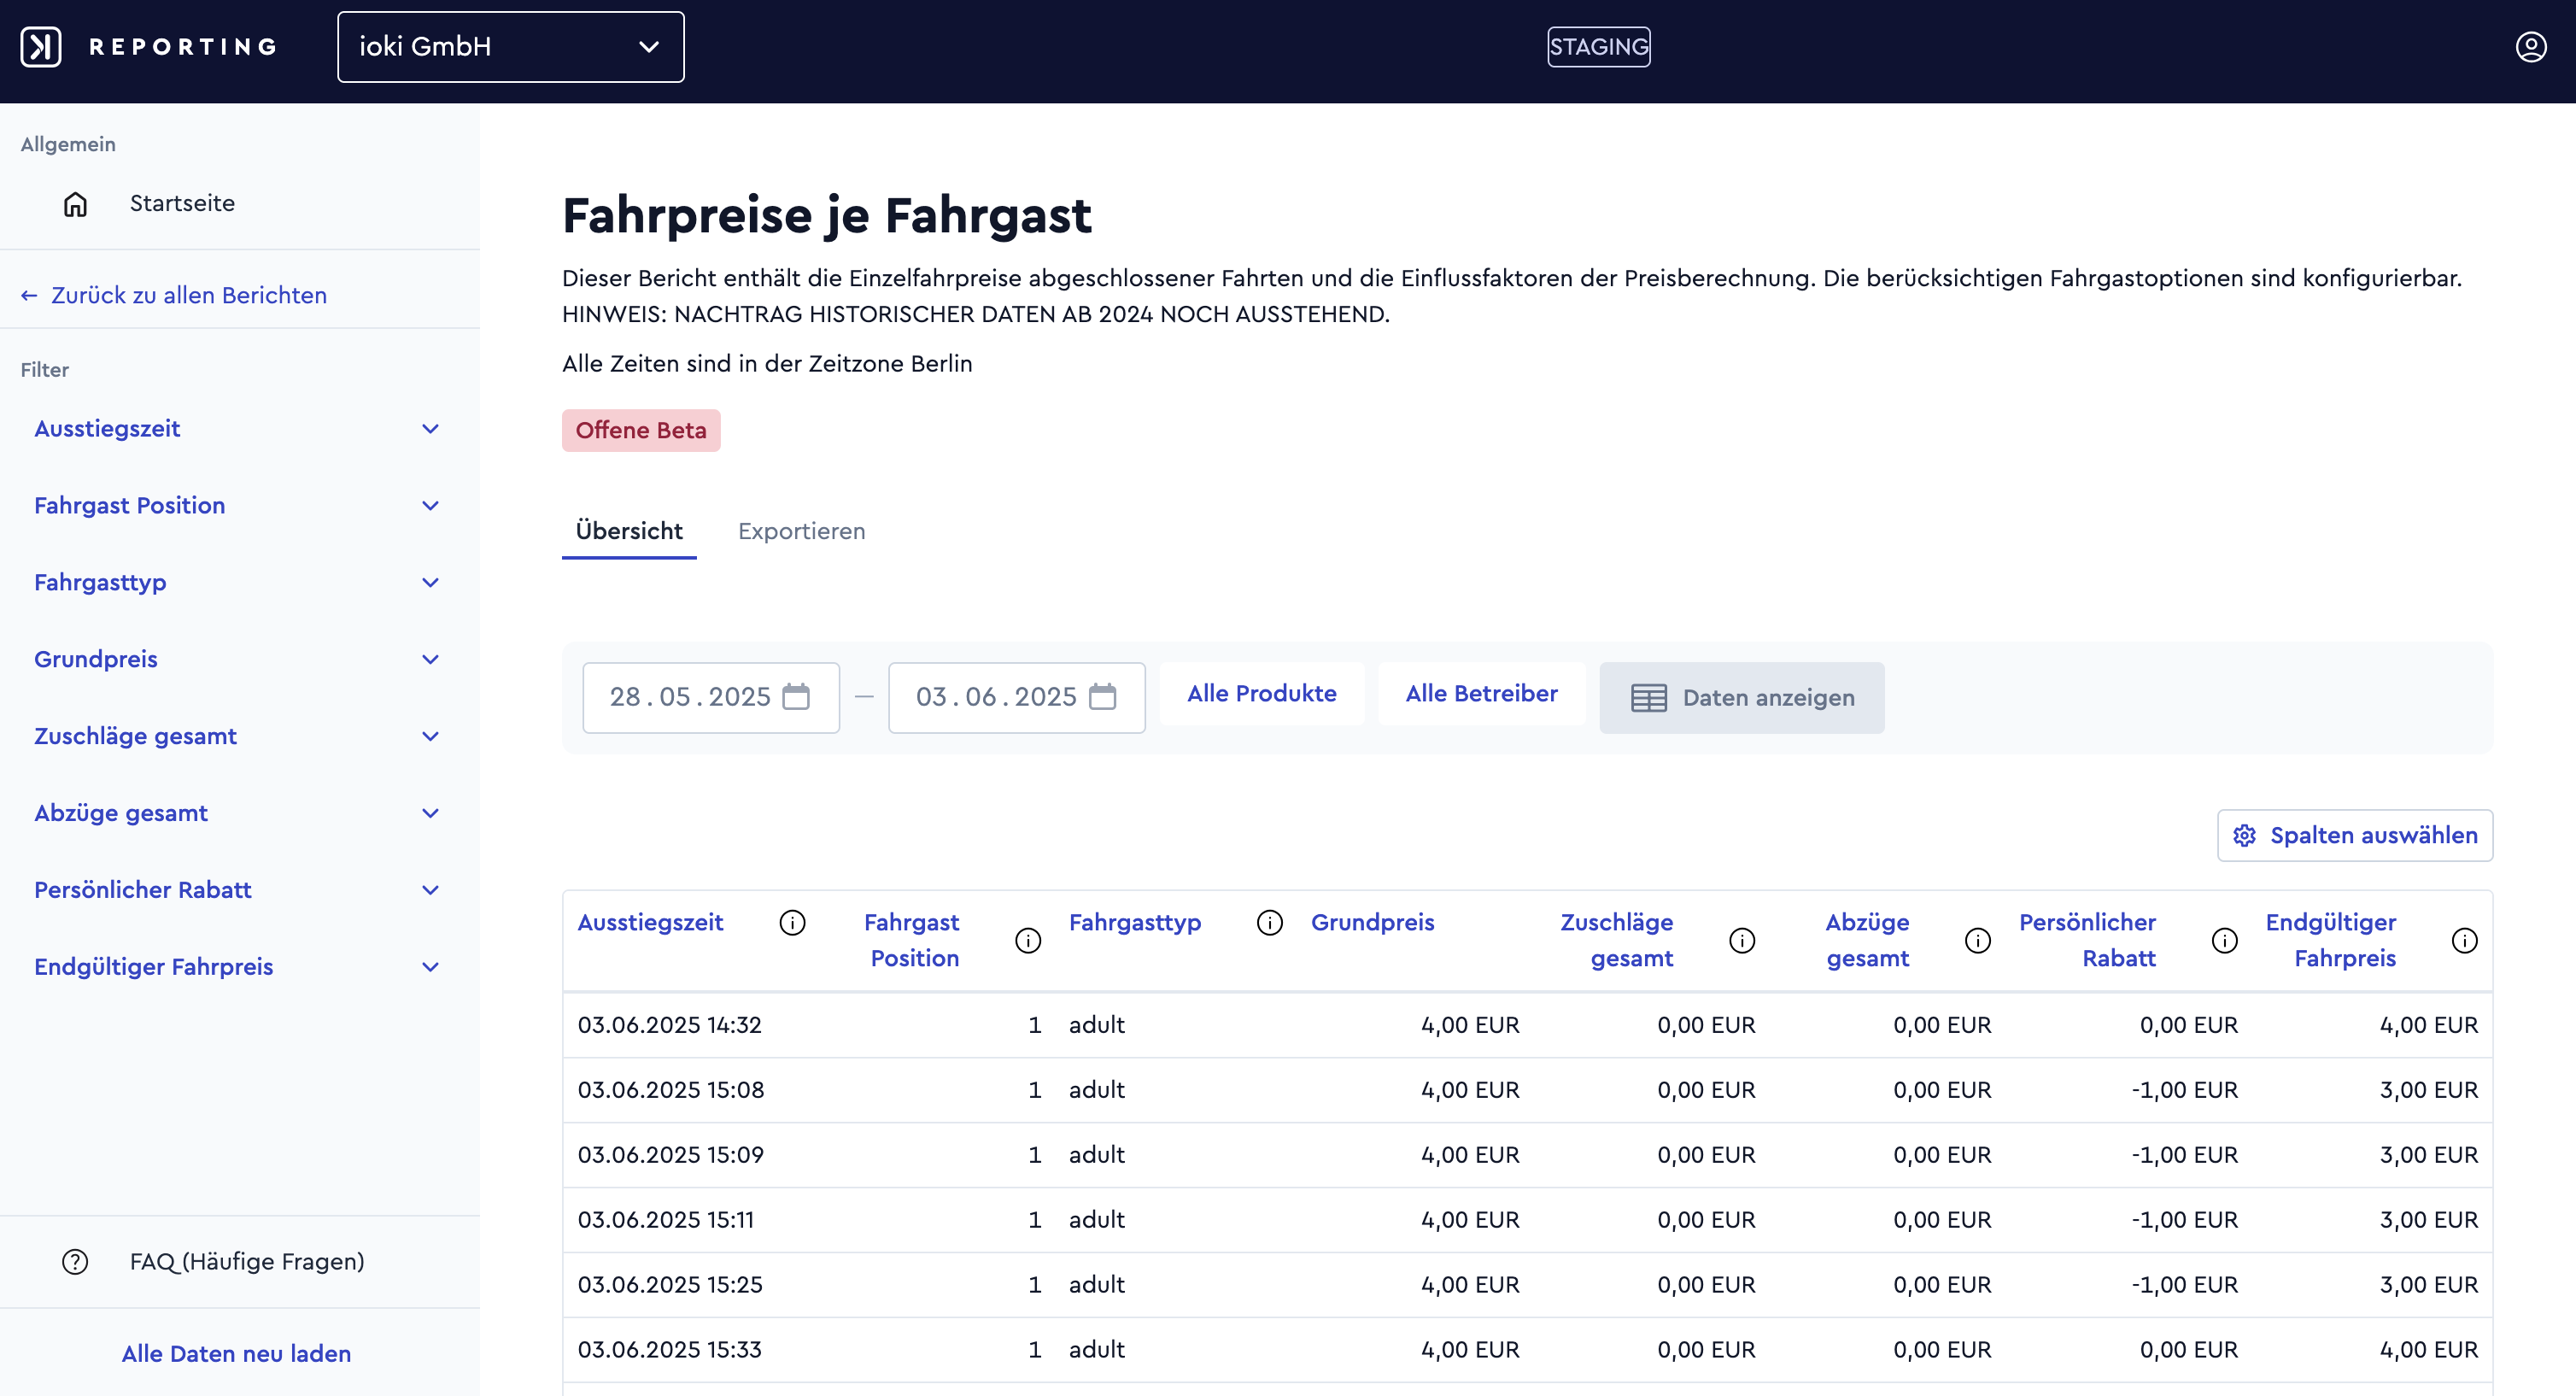This screenshot has width=2576, height=1396.
Task: Click the table icon in Daten anzeigen
Action: pos(1649,698)
